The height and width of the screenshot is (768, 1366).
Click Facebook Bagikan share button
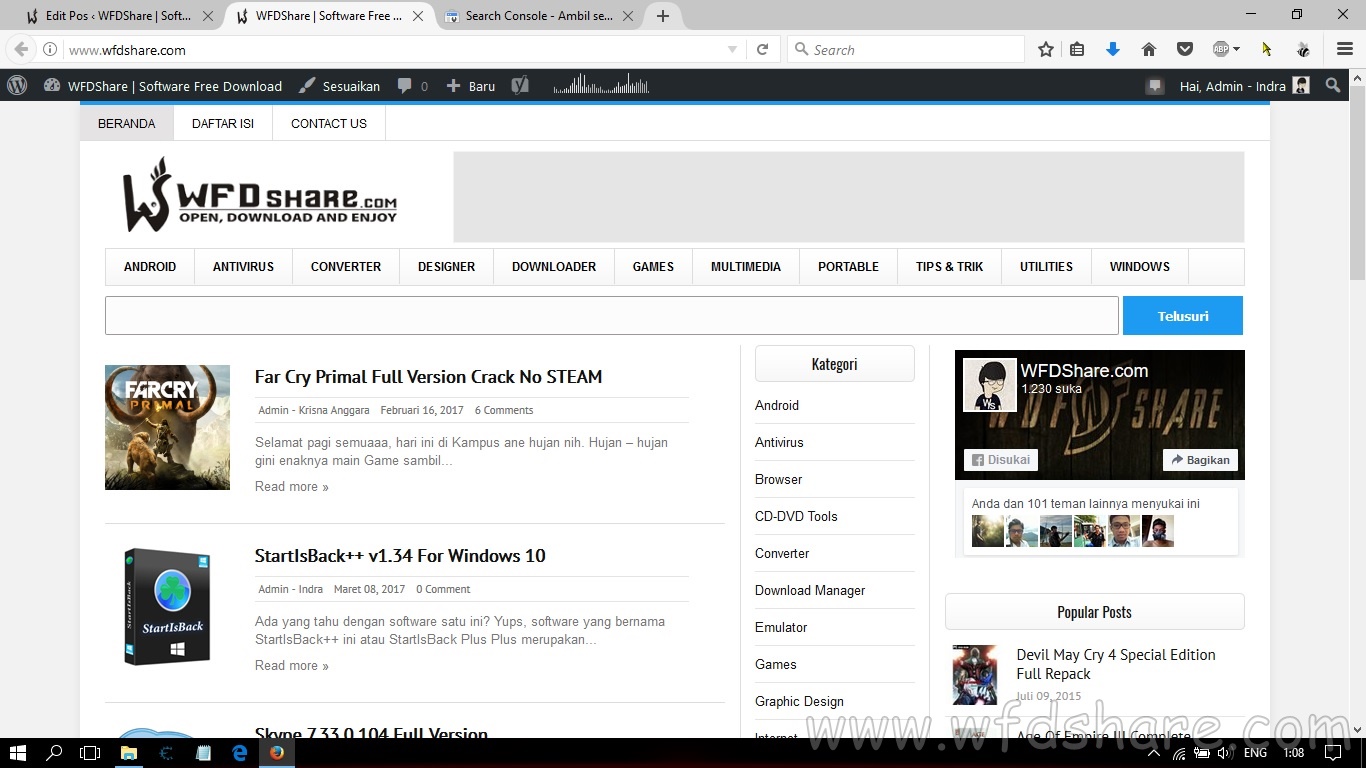point(1200,460)
